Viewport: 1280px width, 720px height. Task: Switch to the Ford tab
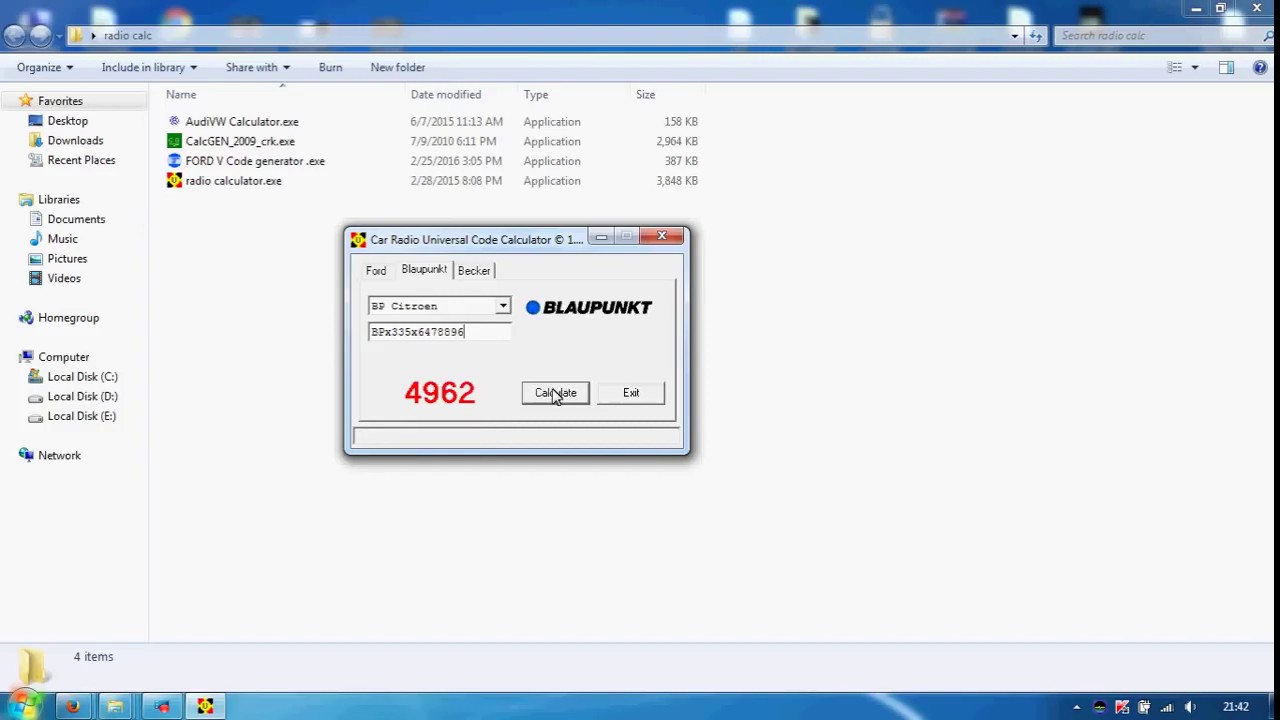376,271
